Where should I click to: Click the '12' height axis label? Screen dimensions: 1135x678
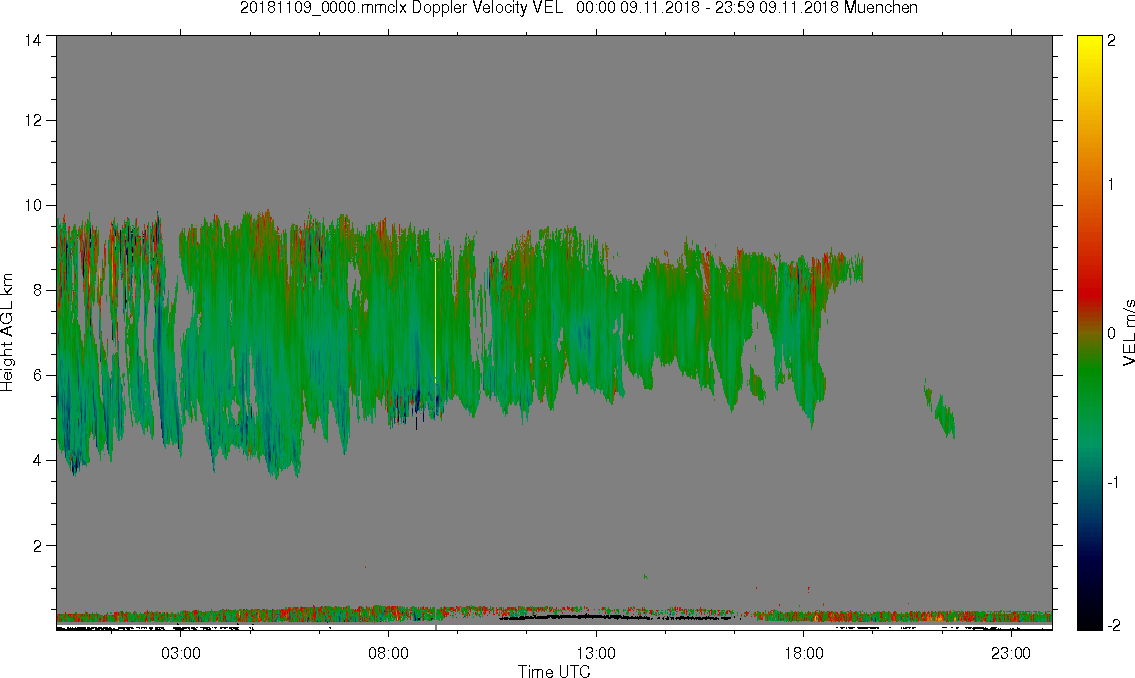tap(32, 120)
